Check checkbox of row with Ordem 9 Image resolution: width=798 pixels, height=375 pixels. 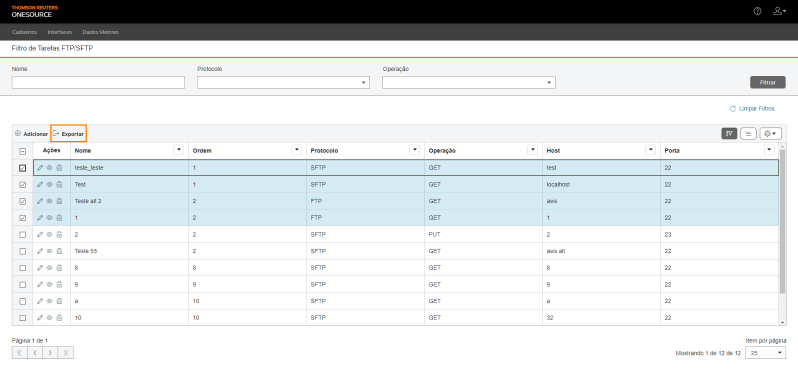[22, 284]
